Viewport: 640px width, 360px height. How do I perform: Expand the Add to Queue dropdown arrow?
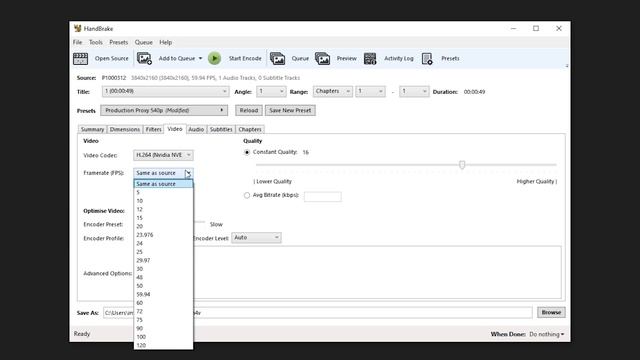[200, 58]
